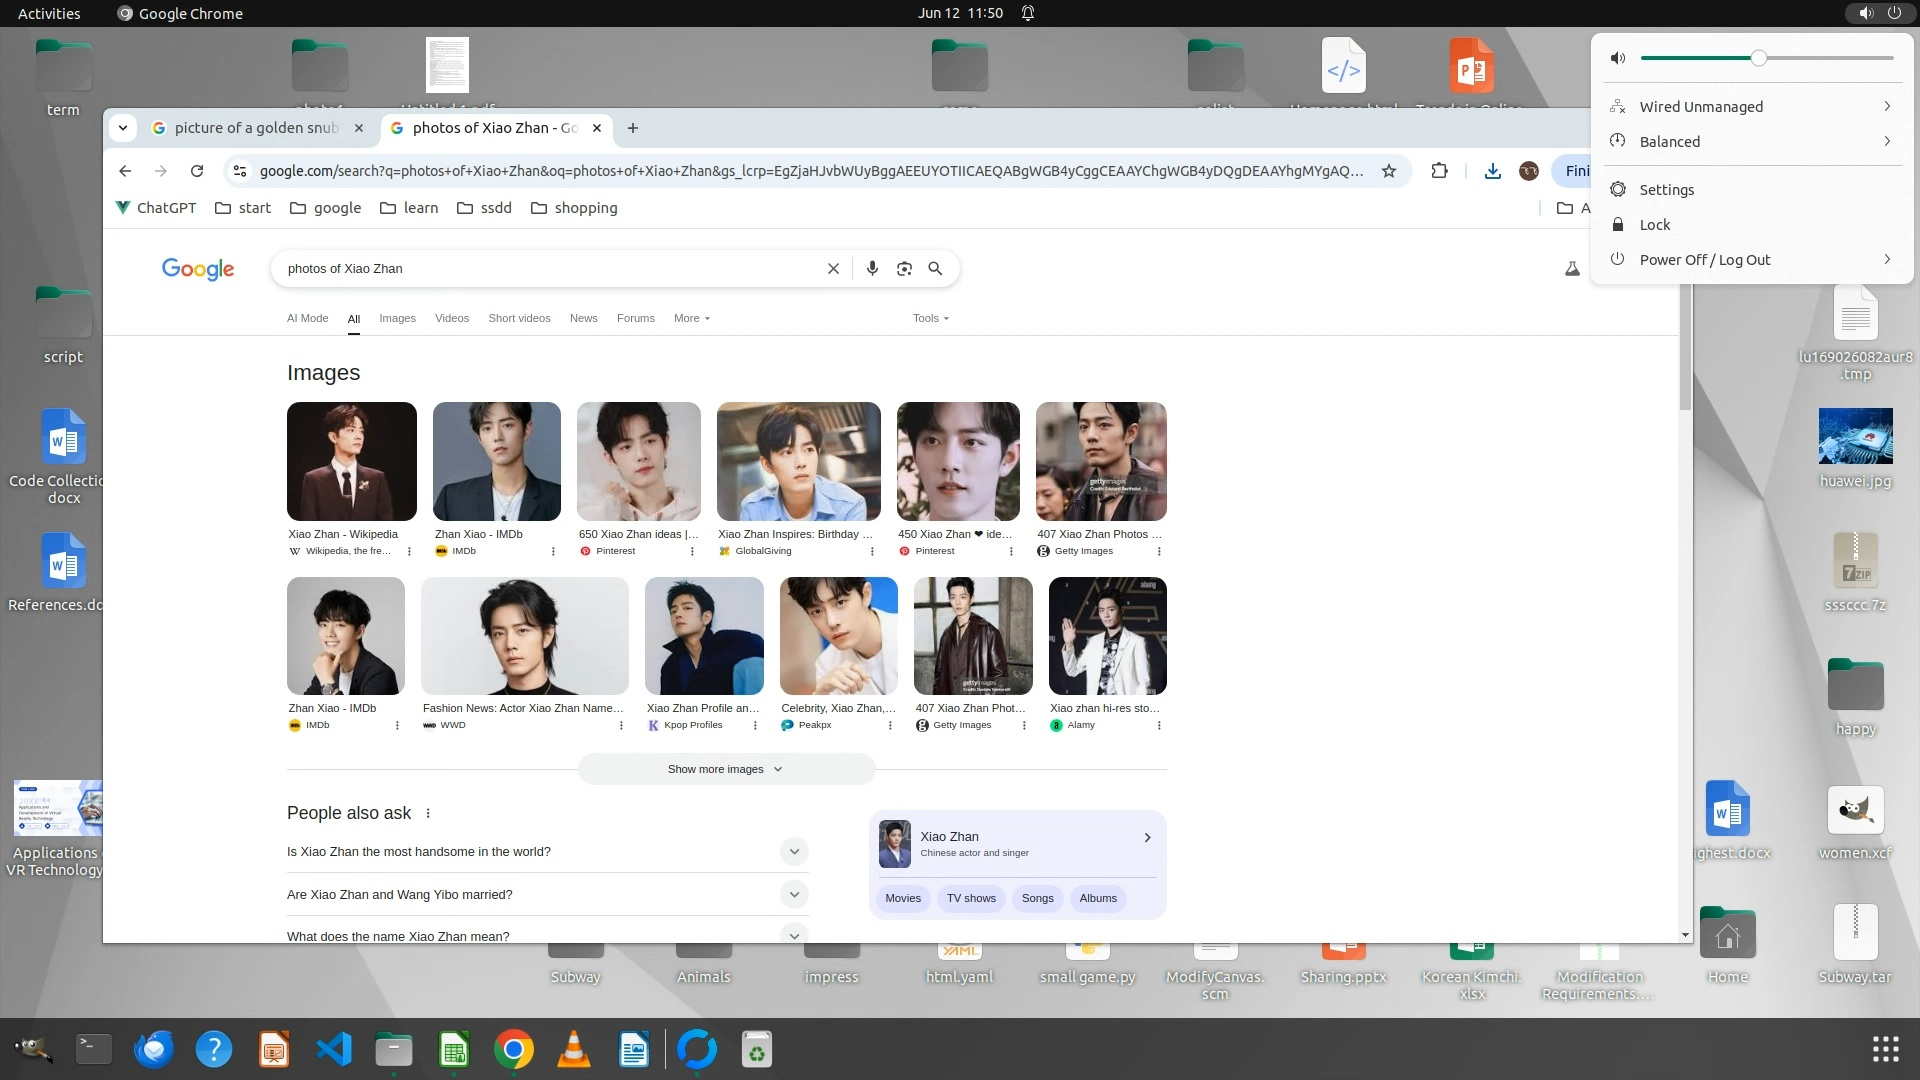The height and width of the screenshot is (1080, 1920).
Task: Expand 'Is Xiao Zhan the most handsome' question
Action: tap(794, 852)
